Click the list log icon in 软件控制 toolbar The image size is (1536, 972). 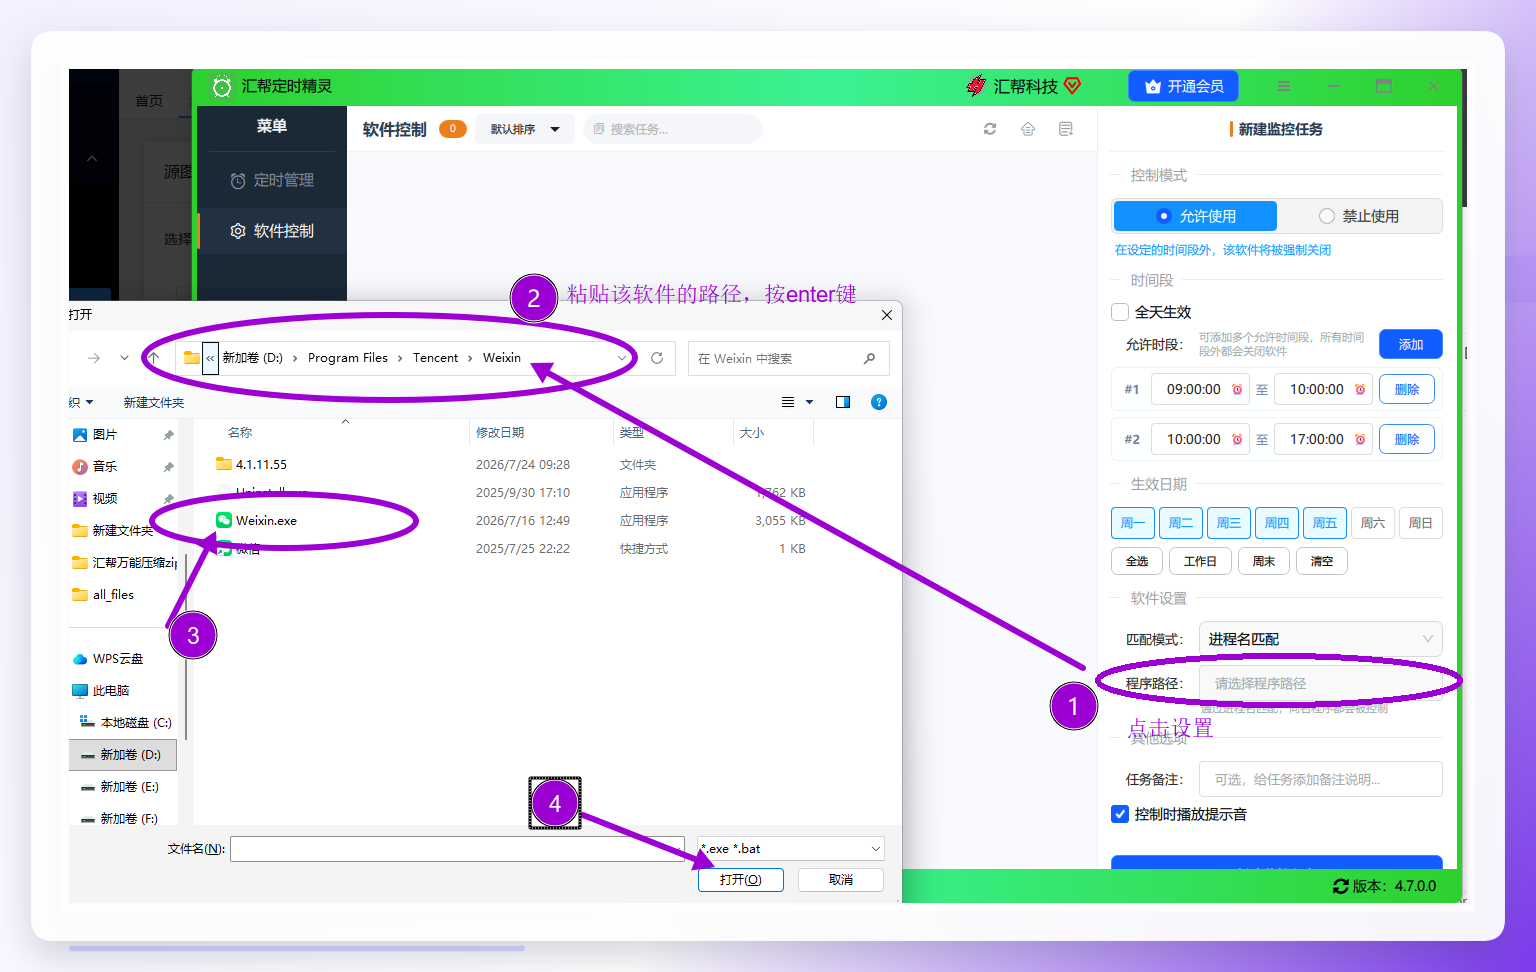point(1066,129)
